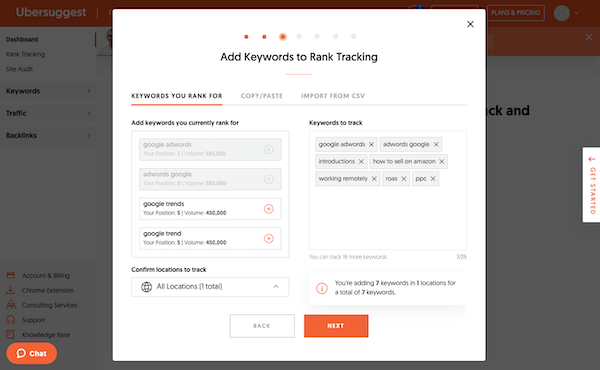This screenshot has height=370, width=600.
Task: Open Account & Billing link
Action: point(46,275)
